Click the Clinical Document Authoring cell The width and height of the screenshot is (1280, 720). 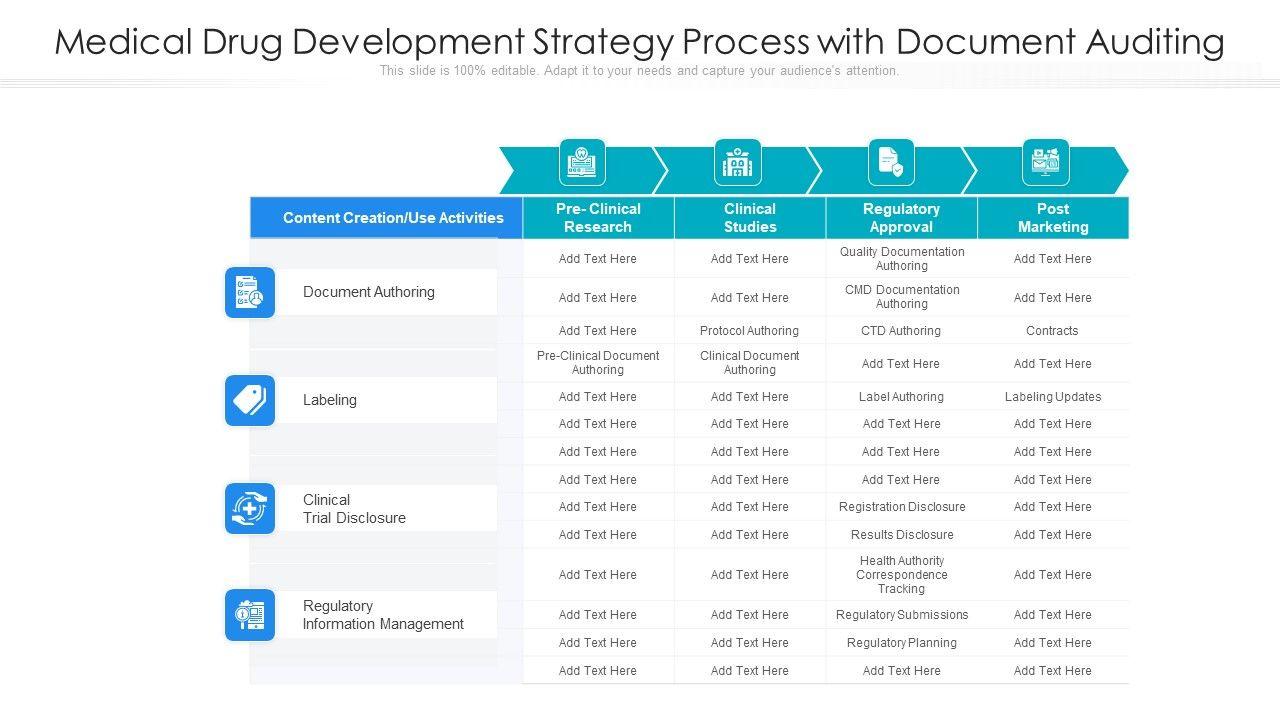coord(750,363)
